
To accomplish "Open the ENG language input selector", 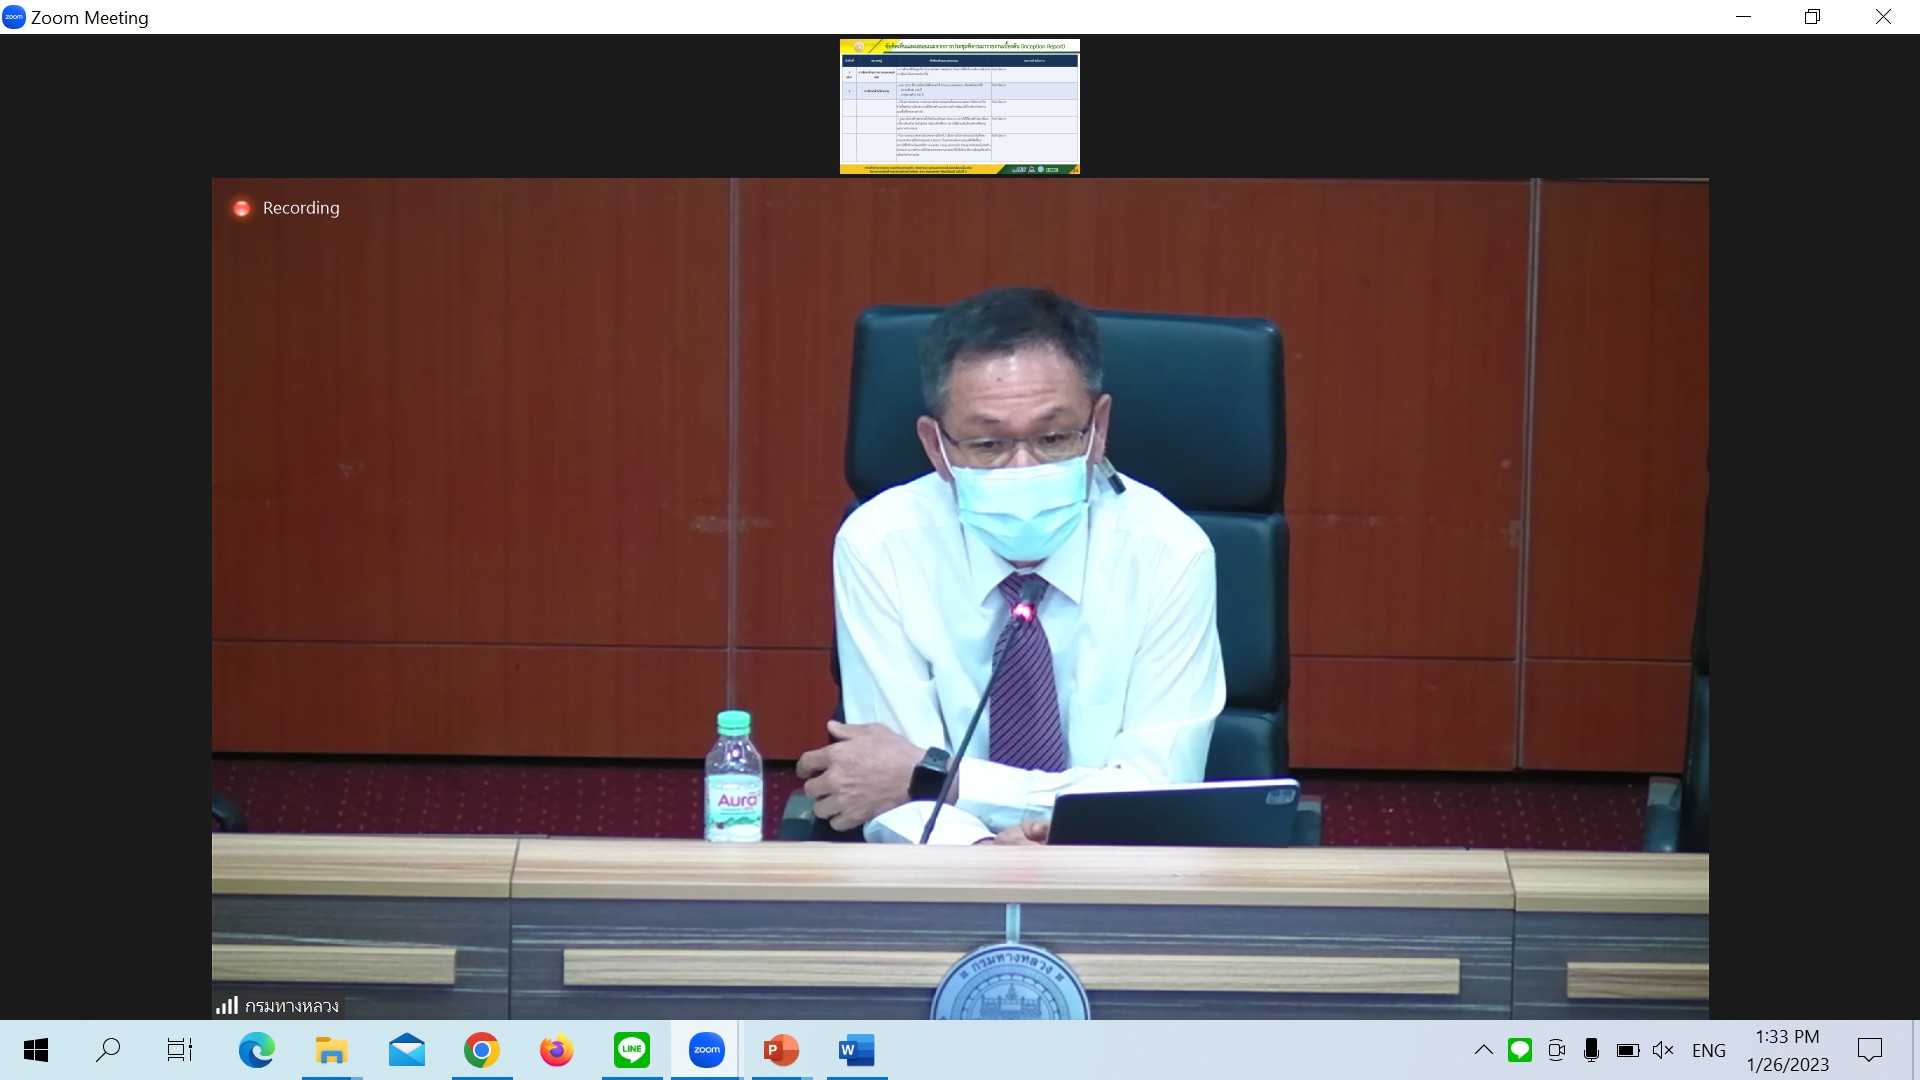I will (1708, 1050).
